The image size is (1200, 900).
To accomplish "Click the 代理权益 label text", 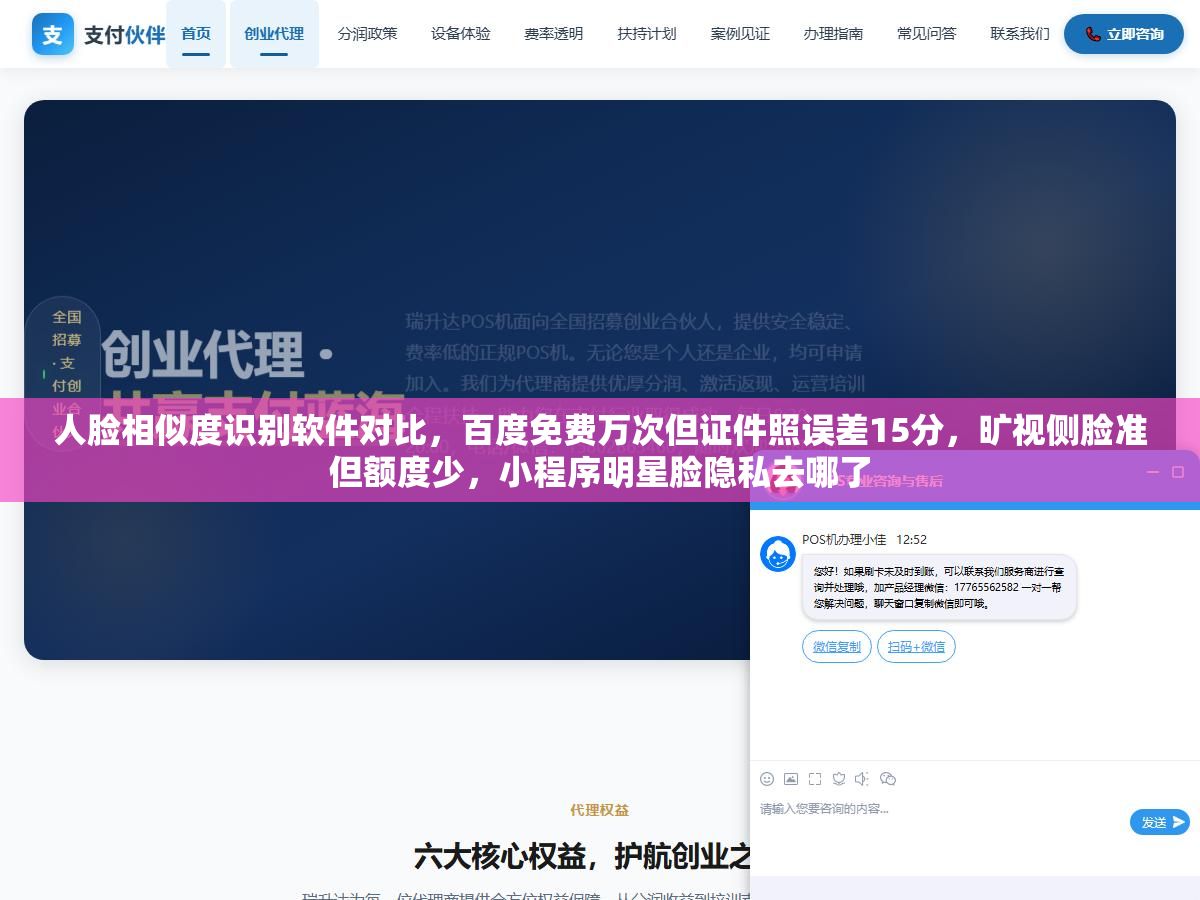I will 600,810.
